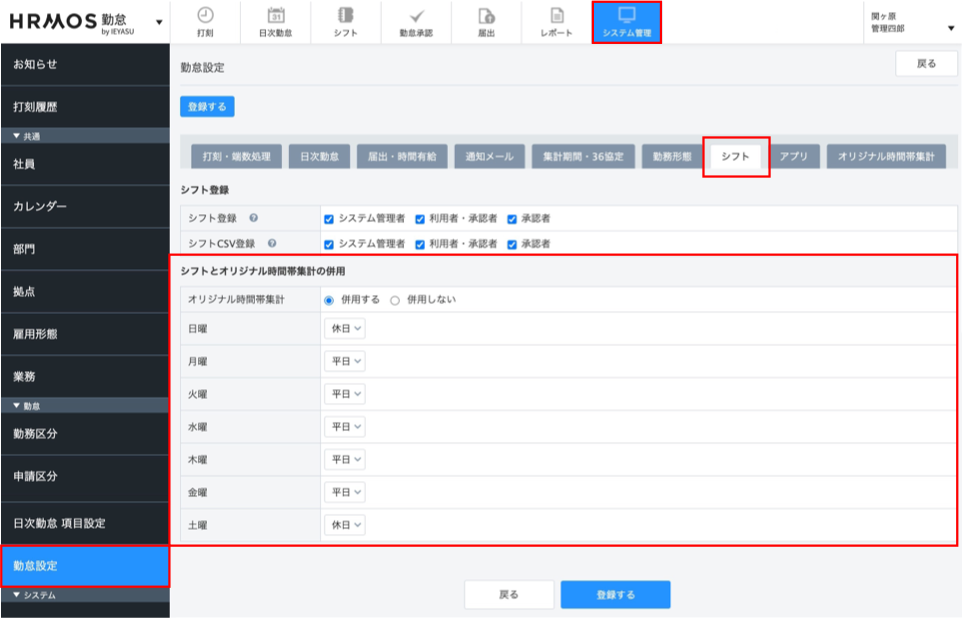962x618 pixels.
Task: Open the 月曜 day type dropdown
Action: coord(345,361)
